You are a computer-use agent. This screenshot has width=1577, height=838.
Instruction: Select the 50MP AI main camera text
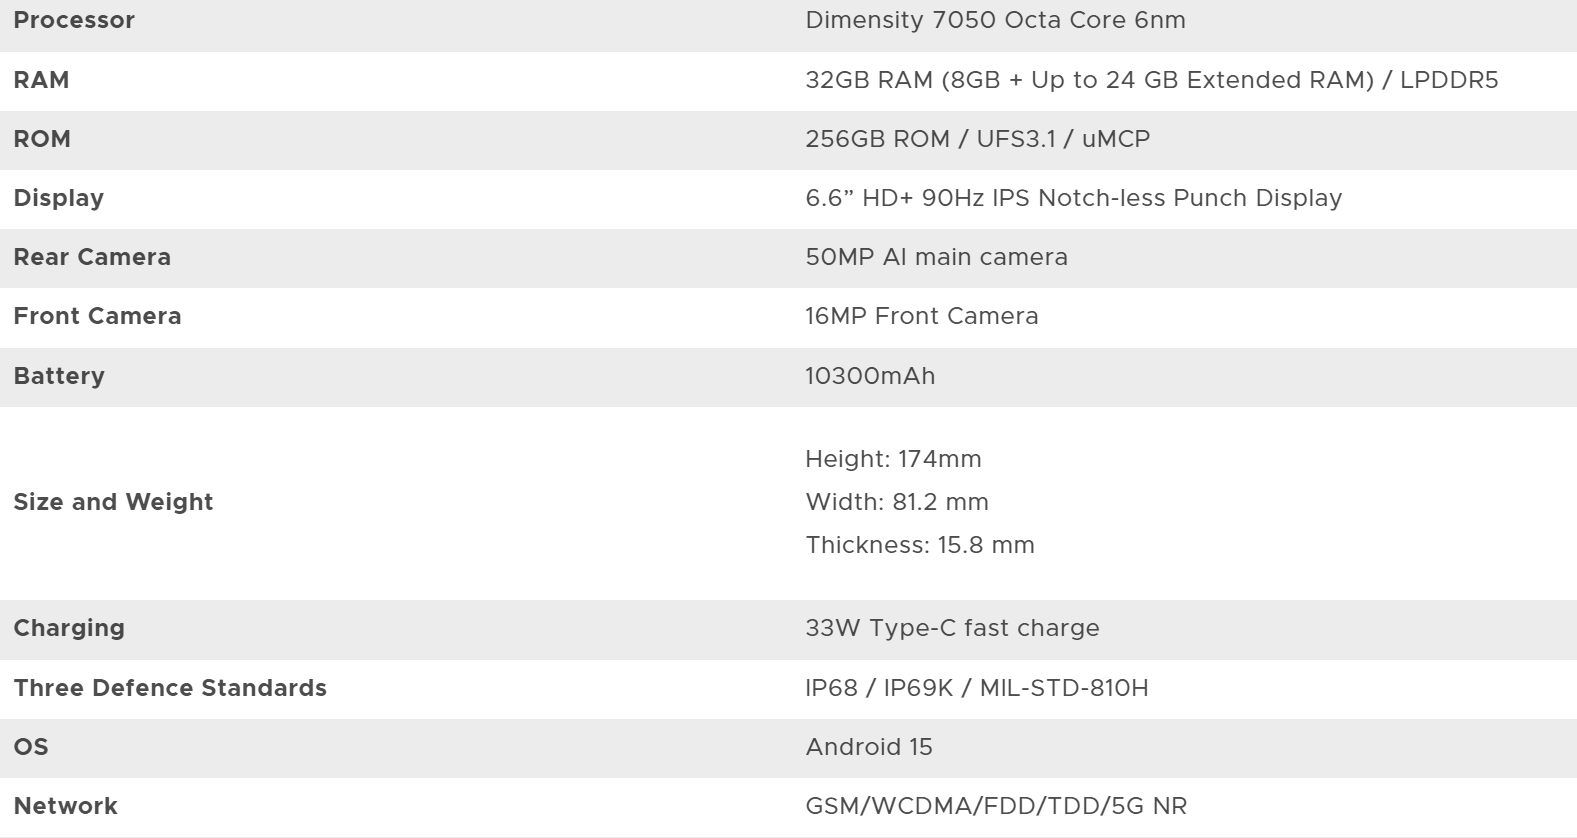[x=936, y=257]
